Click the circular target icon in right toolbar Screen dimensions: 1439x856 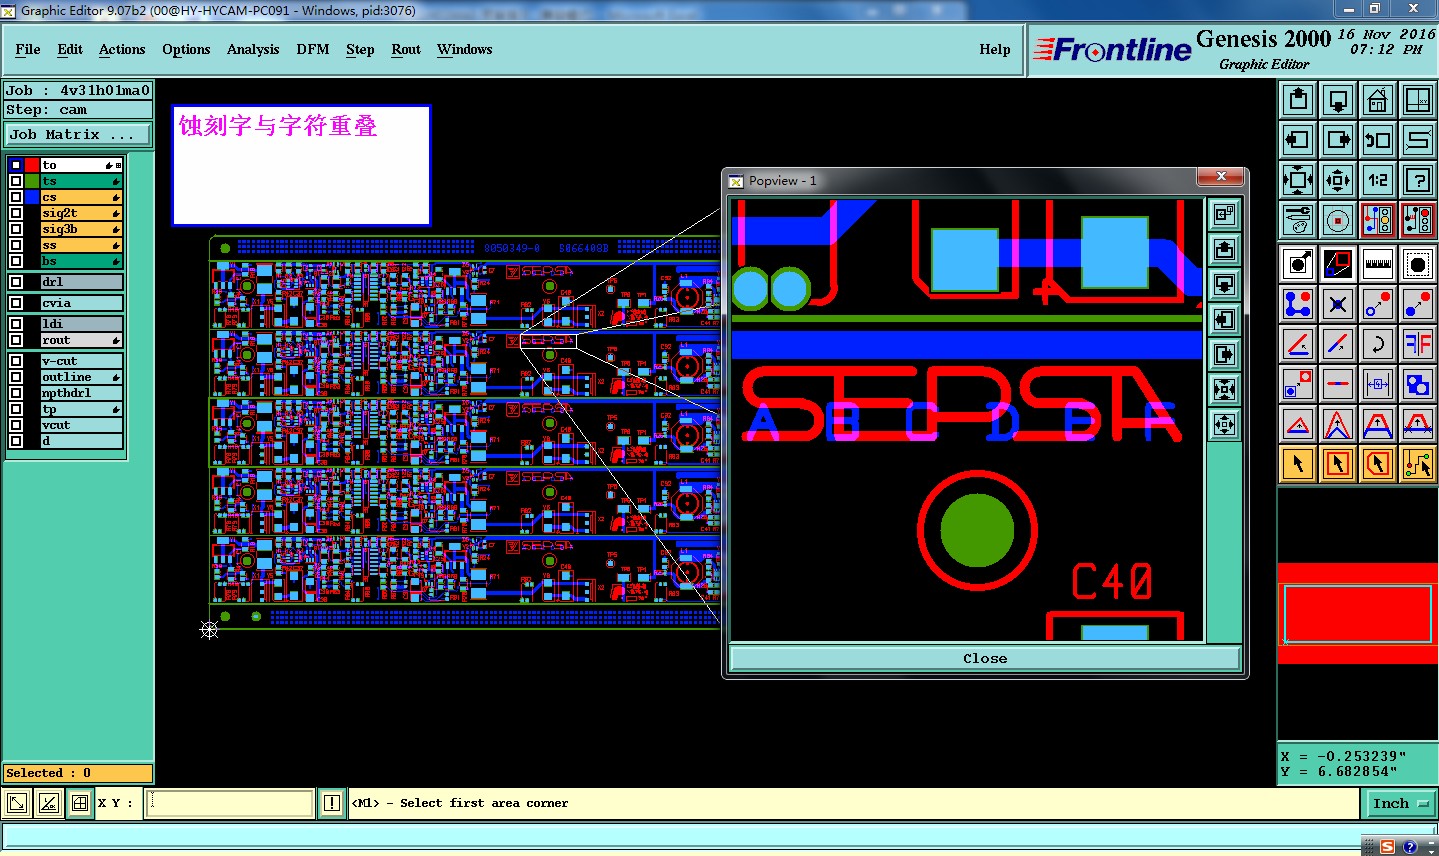[1338, 220]
